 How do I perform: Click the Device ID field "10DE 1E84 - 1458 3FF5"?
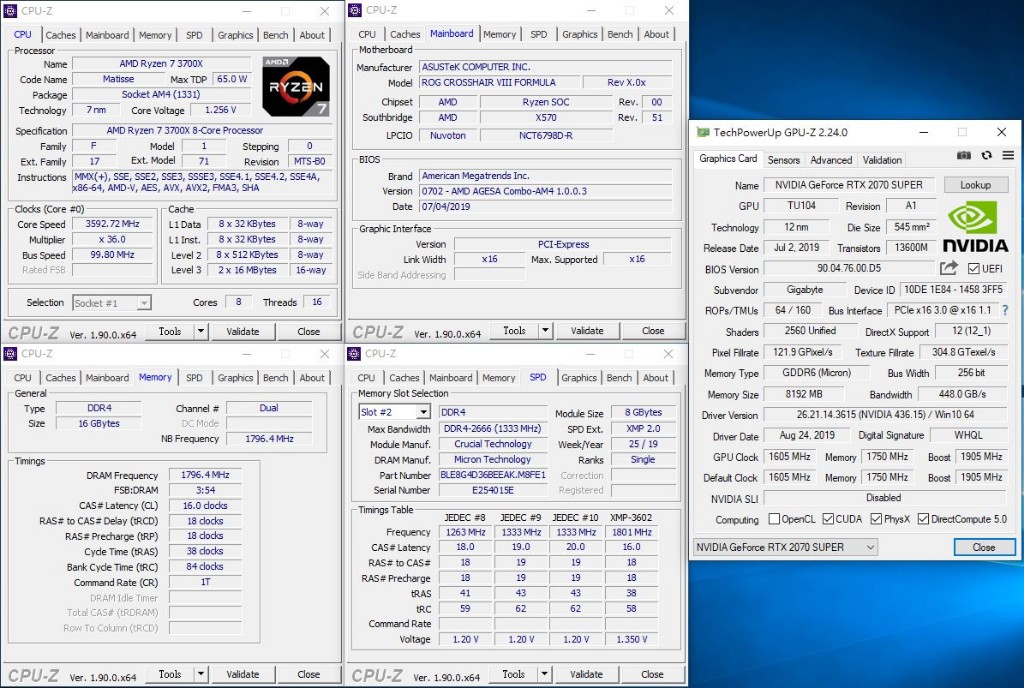pos(953,289)
